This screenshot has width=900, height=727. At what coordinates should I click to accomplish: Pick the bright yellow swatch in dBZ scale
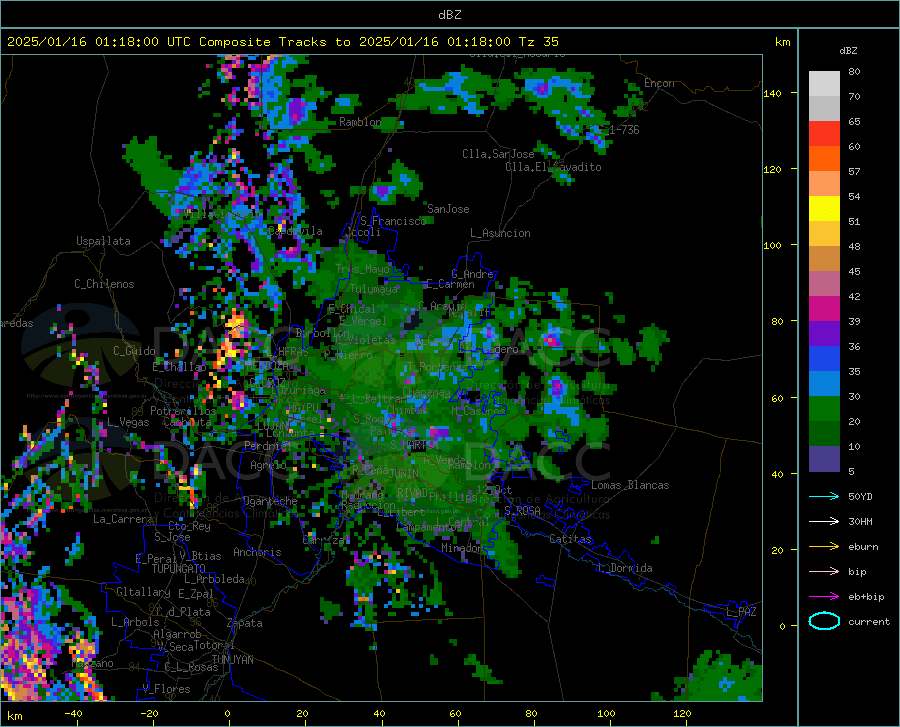click(x=824, y=209)
